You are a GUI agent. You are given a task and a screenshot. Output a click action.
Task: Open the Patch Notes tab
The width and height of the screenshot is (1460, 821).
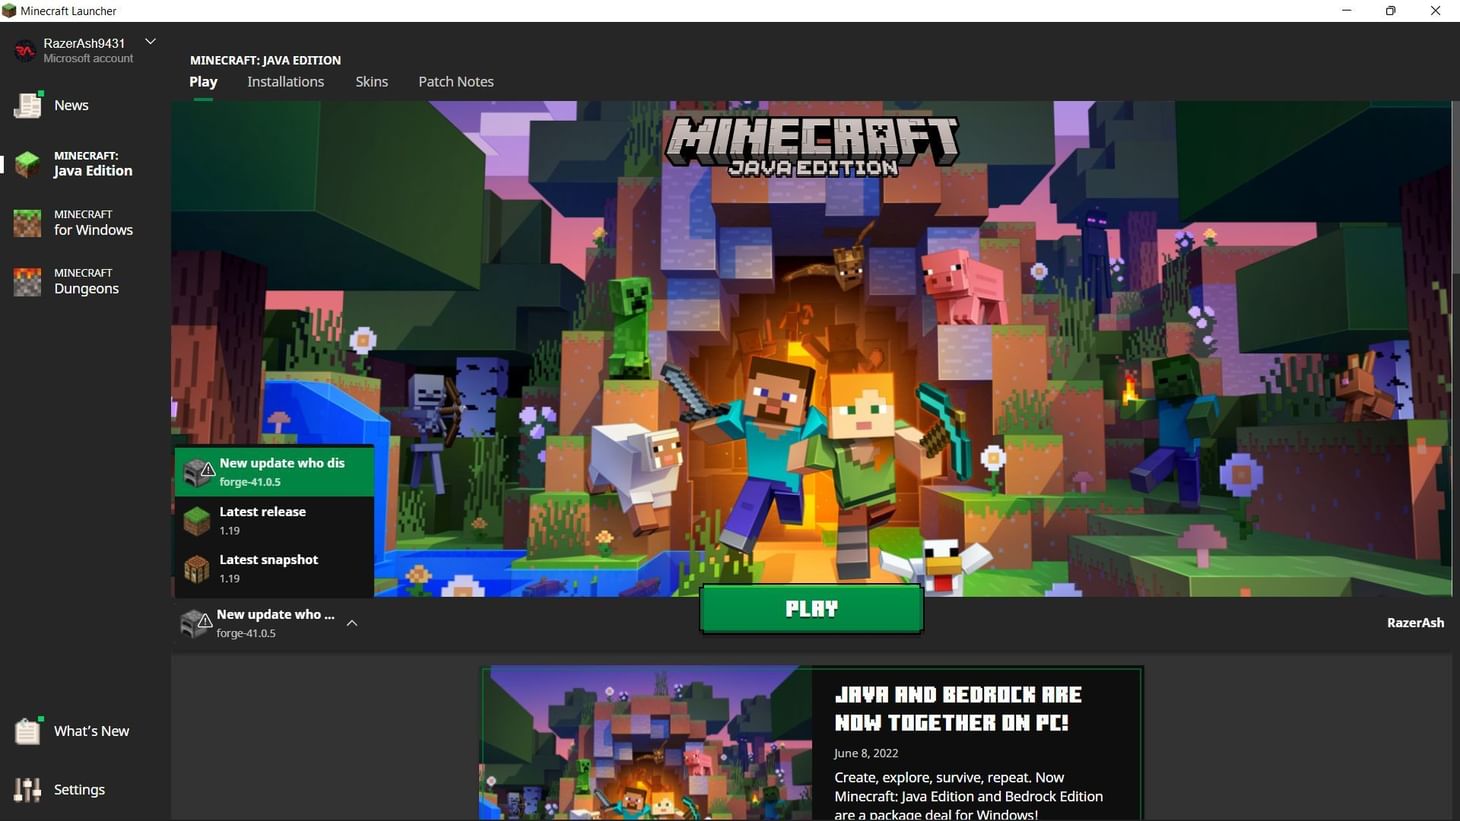coord(456,81)
